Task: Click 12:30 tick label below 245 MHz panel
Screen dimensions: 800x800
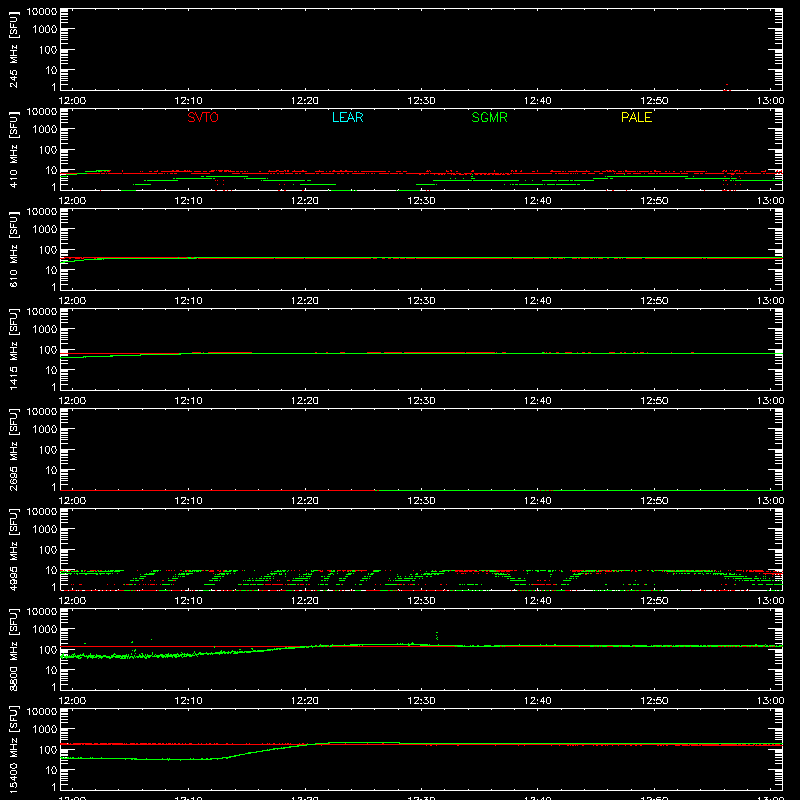Action: click(421, 101)
